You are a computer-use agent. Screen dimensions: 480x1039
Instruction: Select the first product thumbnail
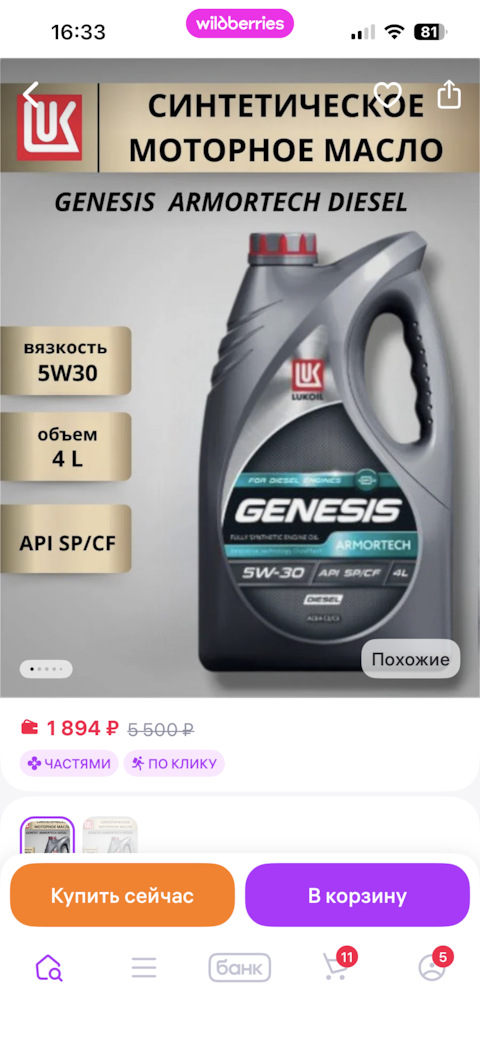tap(48, 836)
